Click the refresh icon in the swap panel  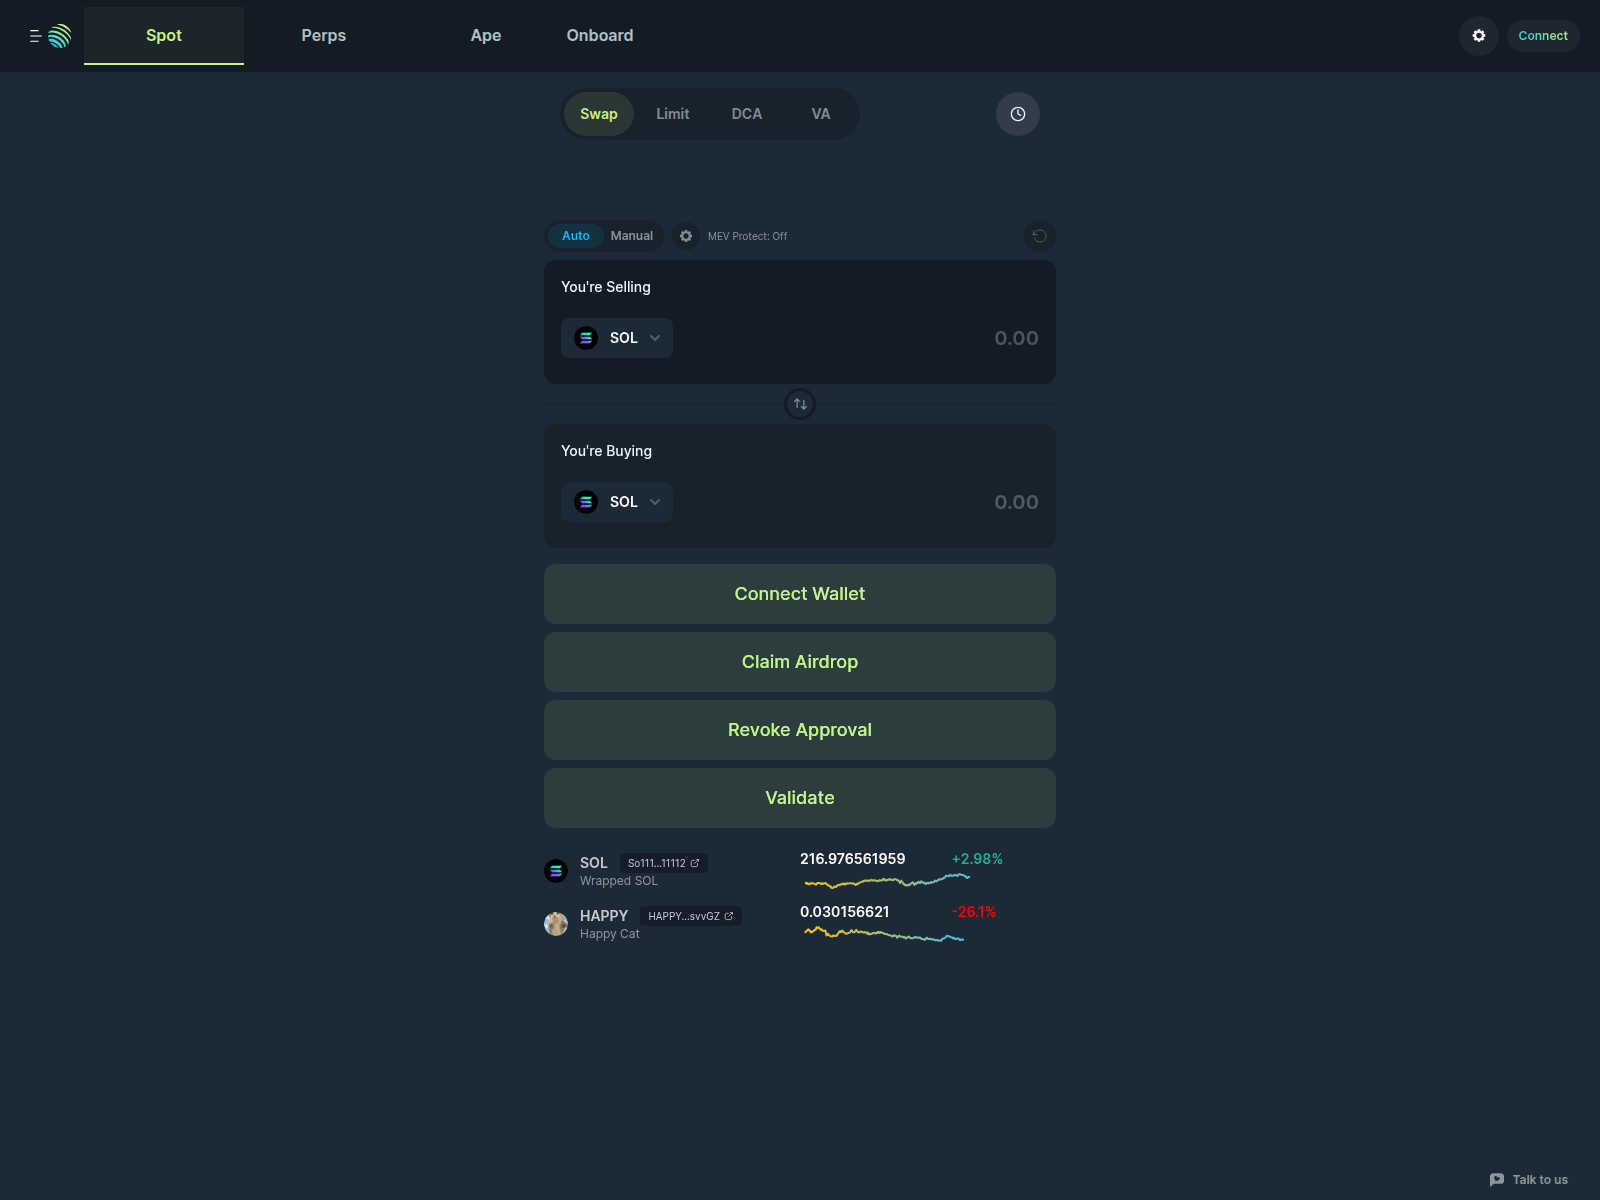[1040, 235]
